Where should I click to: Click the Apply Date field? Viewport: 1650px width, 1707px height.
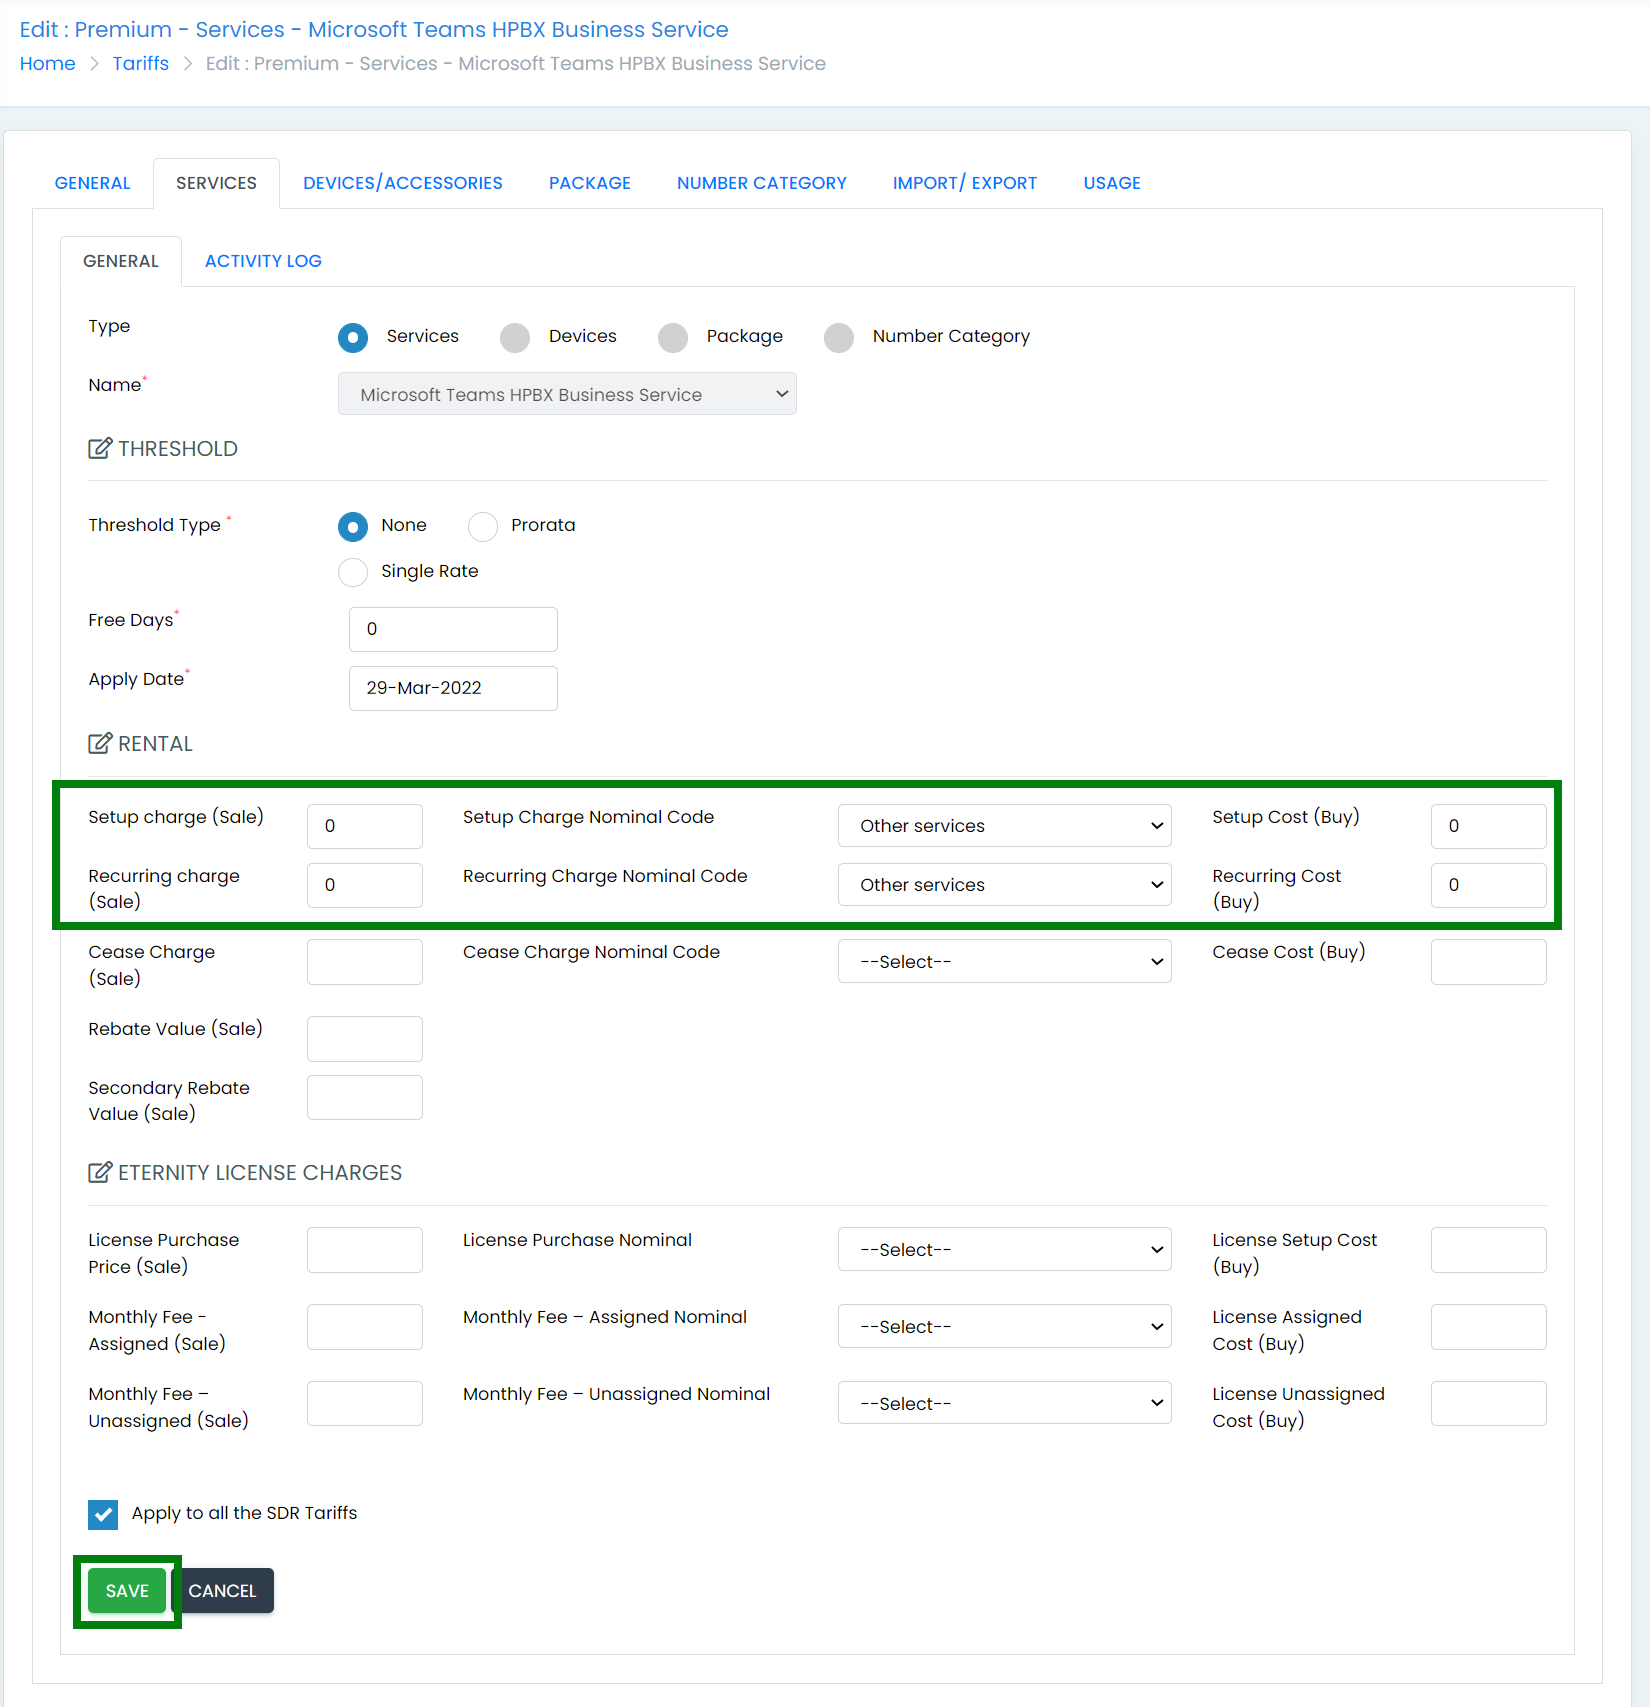tap(453, 688)
